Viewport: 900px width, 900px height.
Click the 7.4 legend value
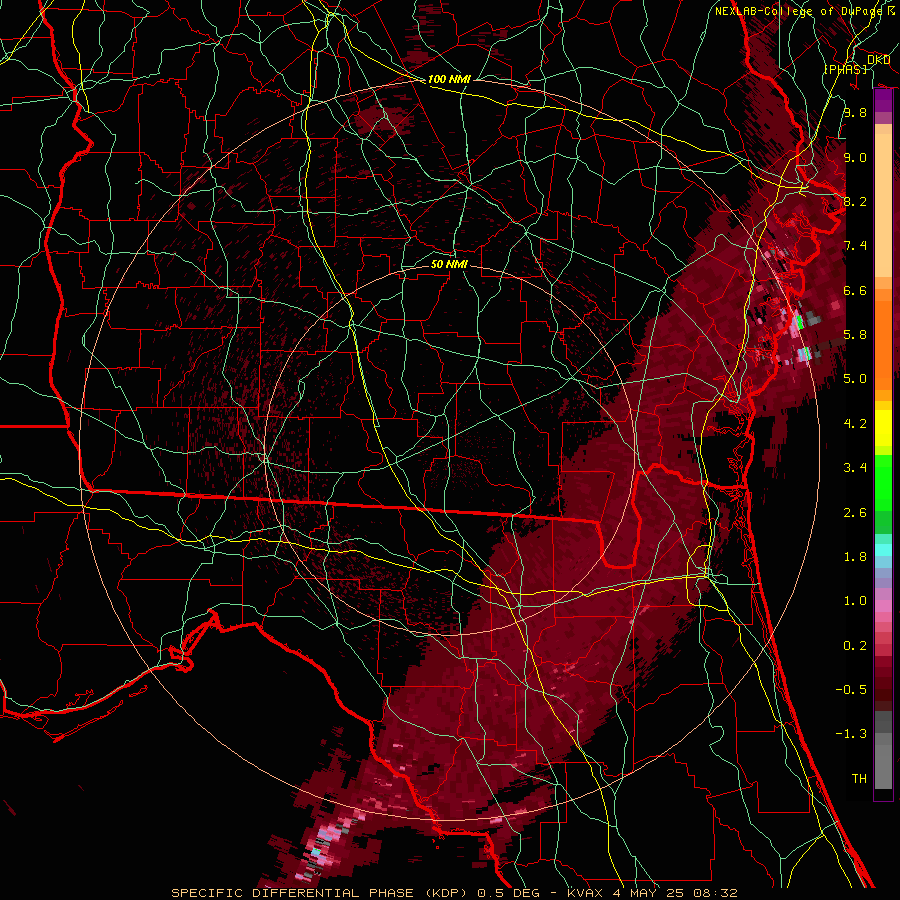pyautogui.click(x=855, y=246)
